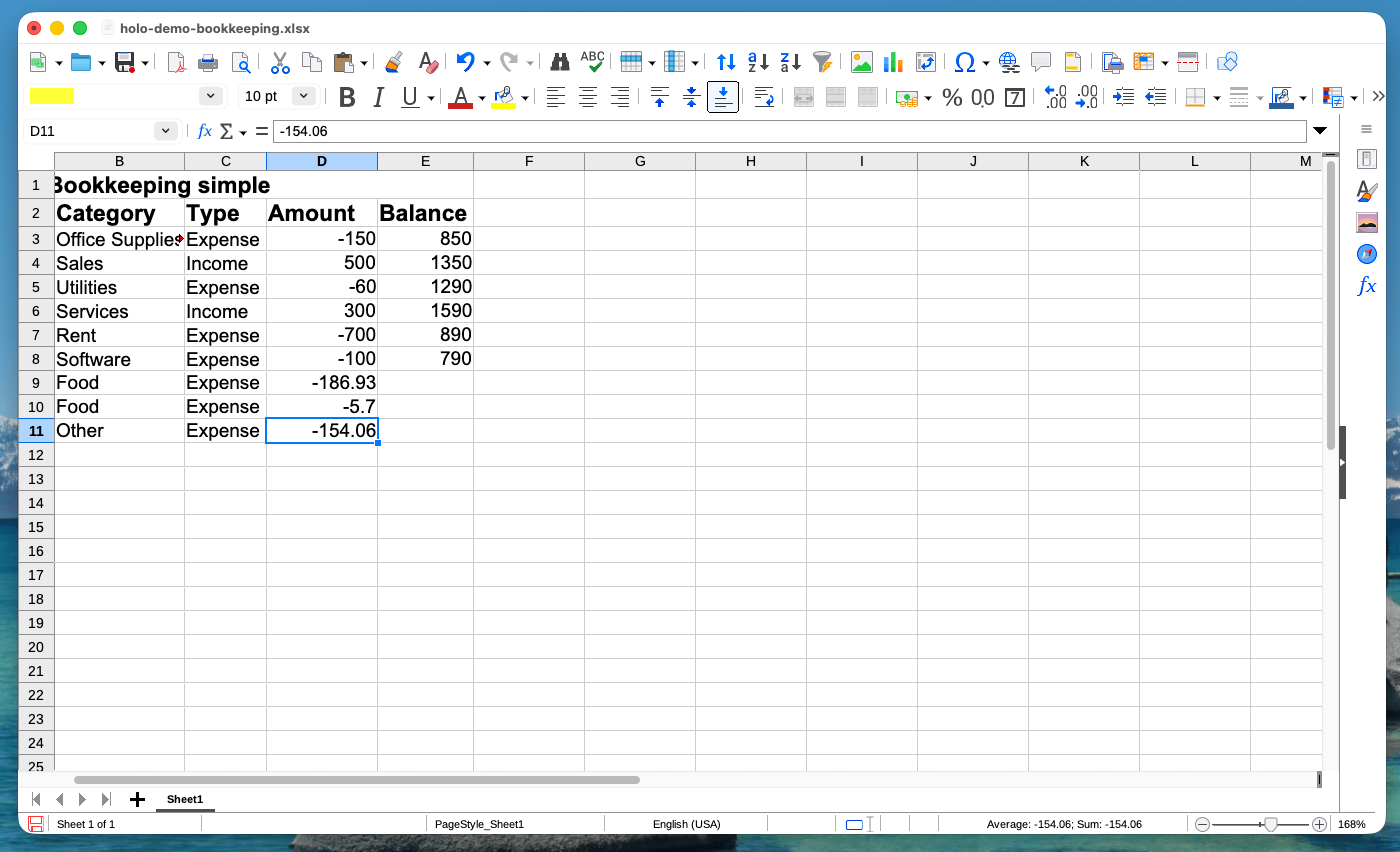Viewport: 1400px width, 852px height.
Task: Toggle Bold formatting
Action: (x=347, y=97)
